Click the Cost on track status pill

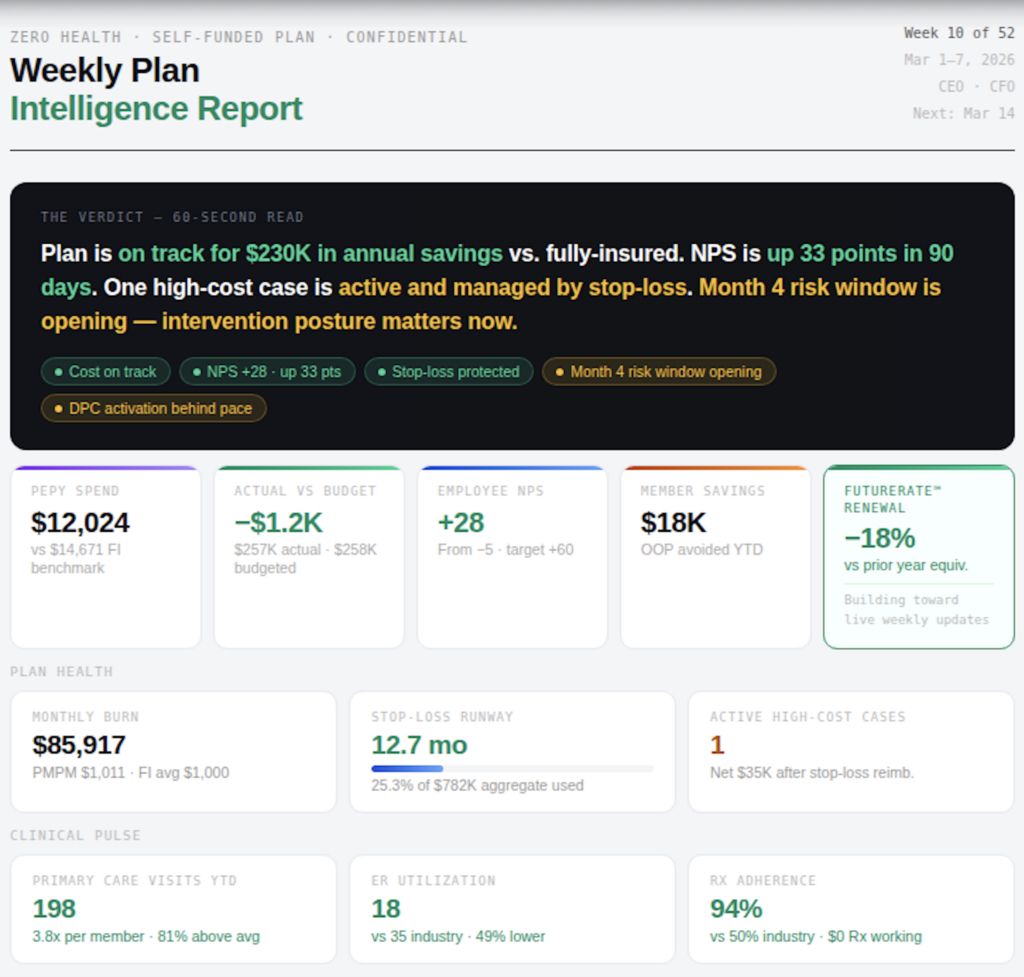point(105,372)
